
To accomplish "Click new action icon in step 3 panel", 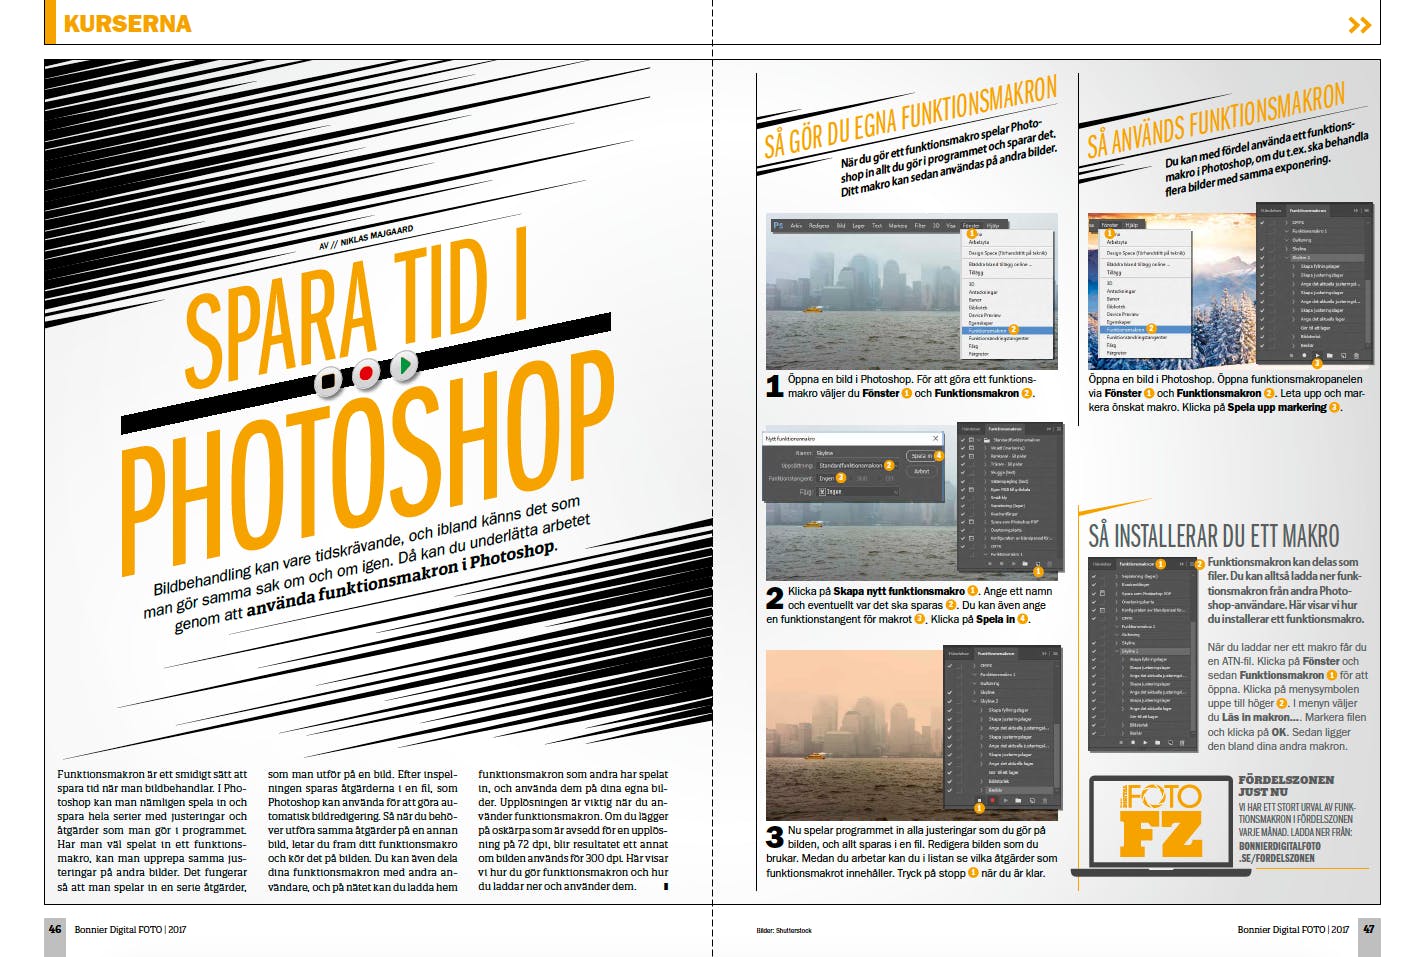I will [1032, 800].
